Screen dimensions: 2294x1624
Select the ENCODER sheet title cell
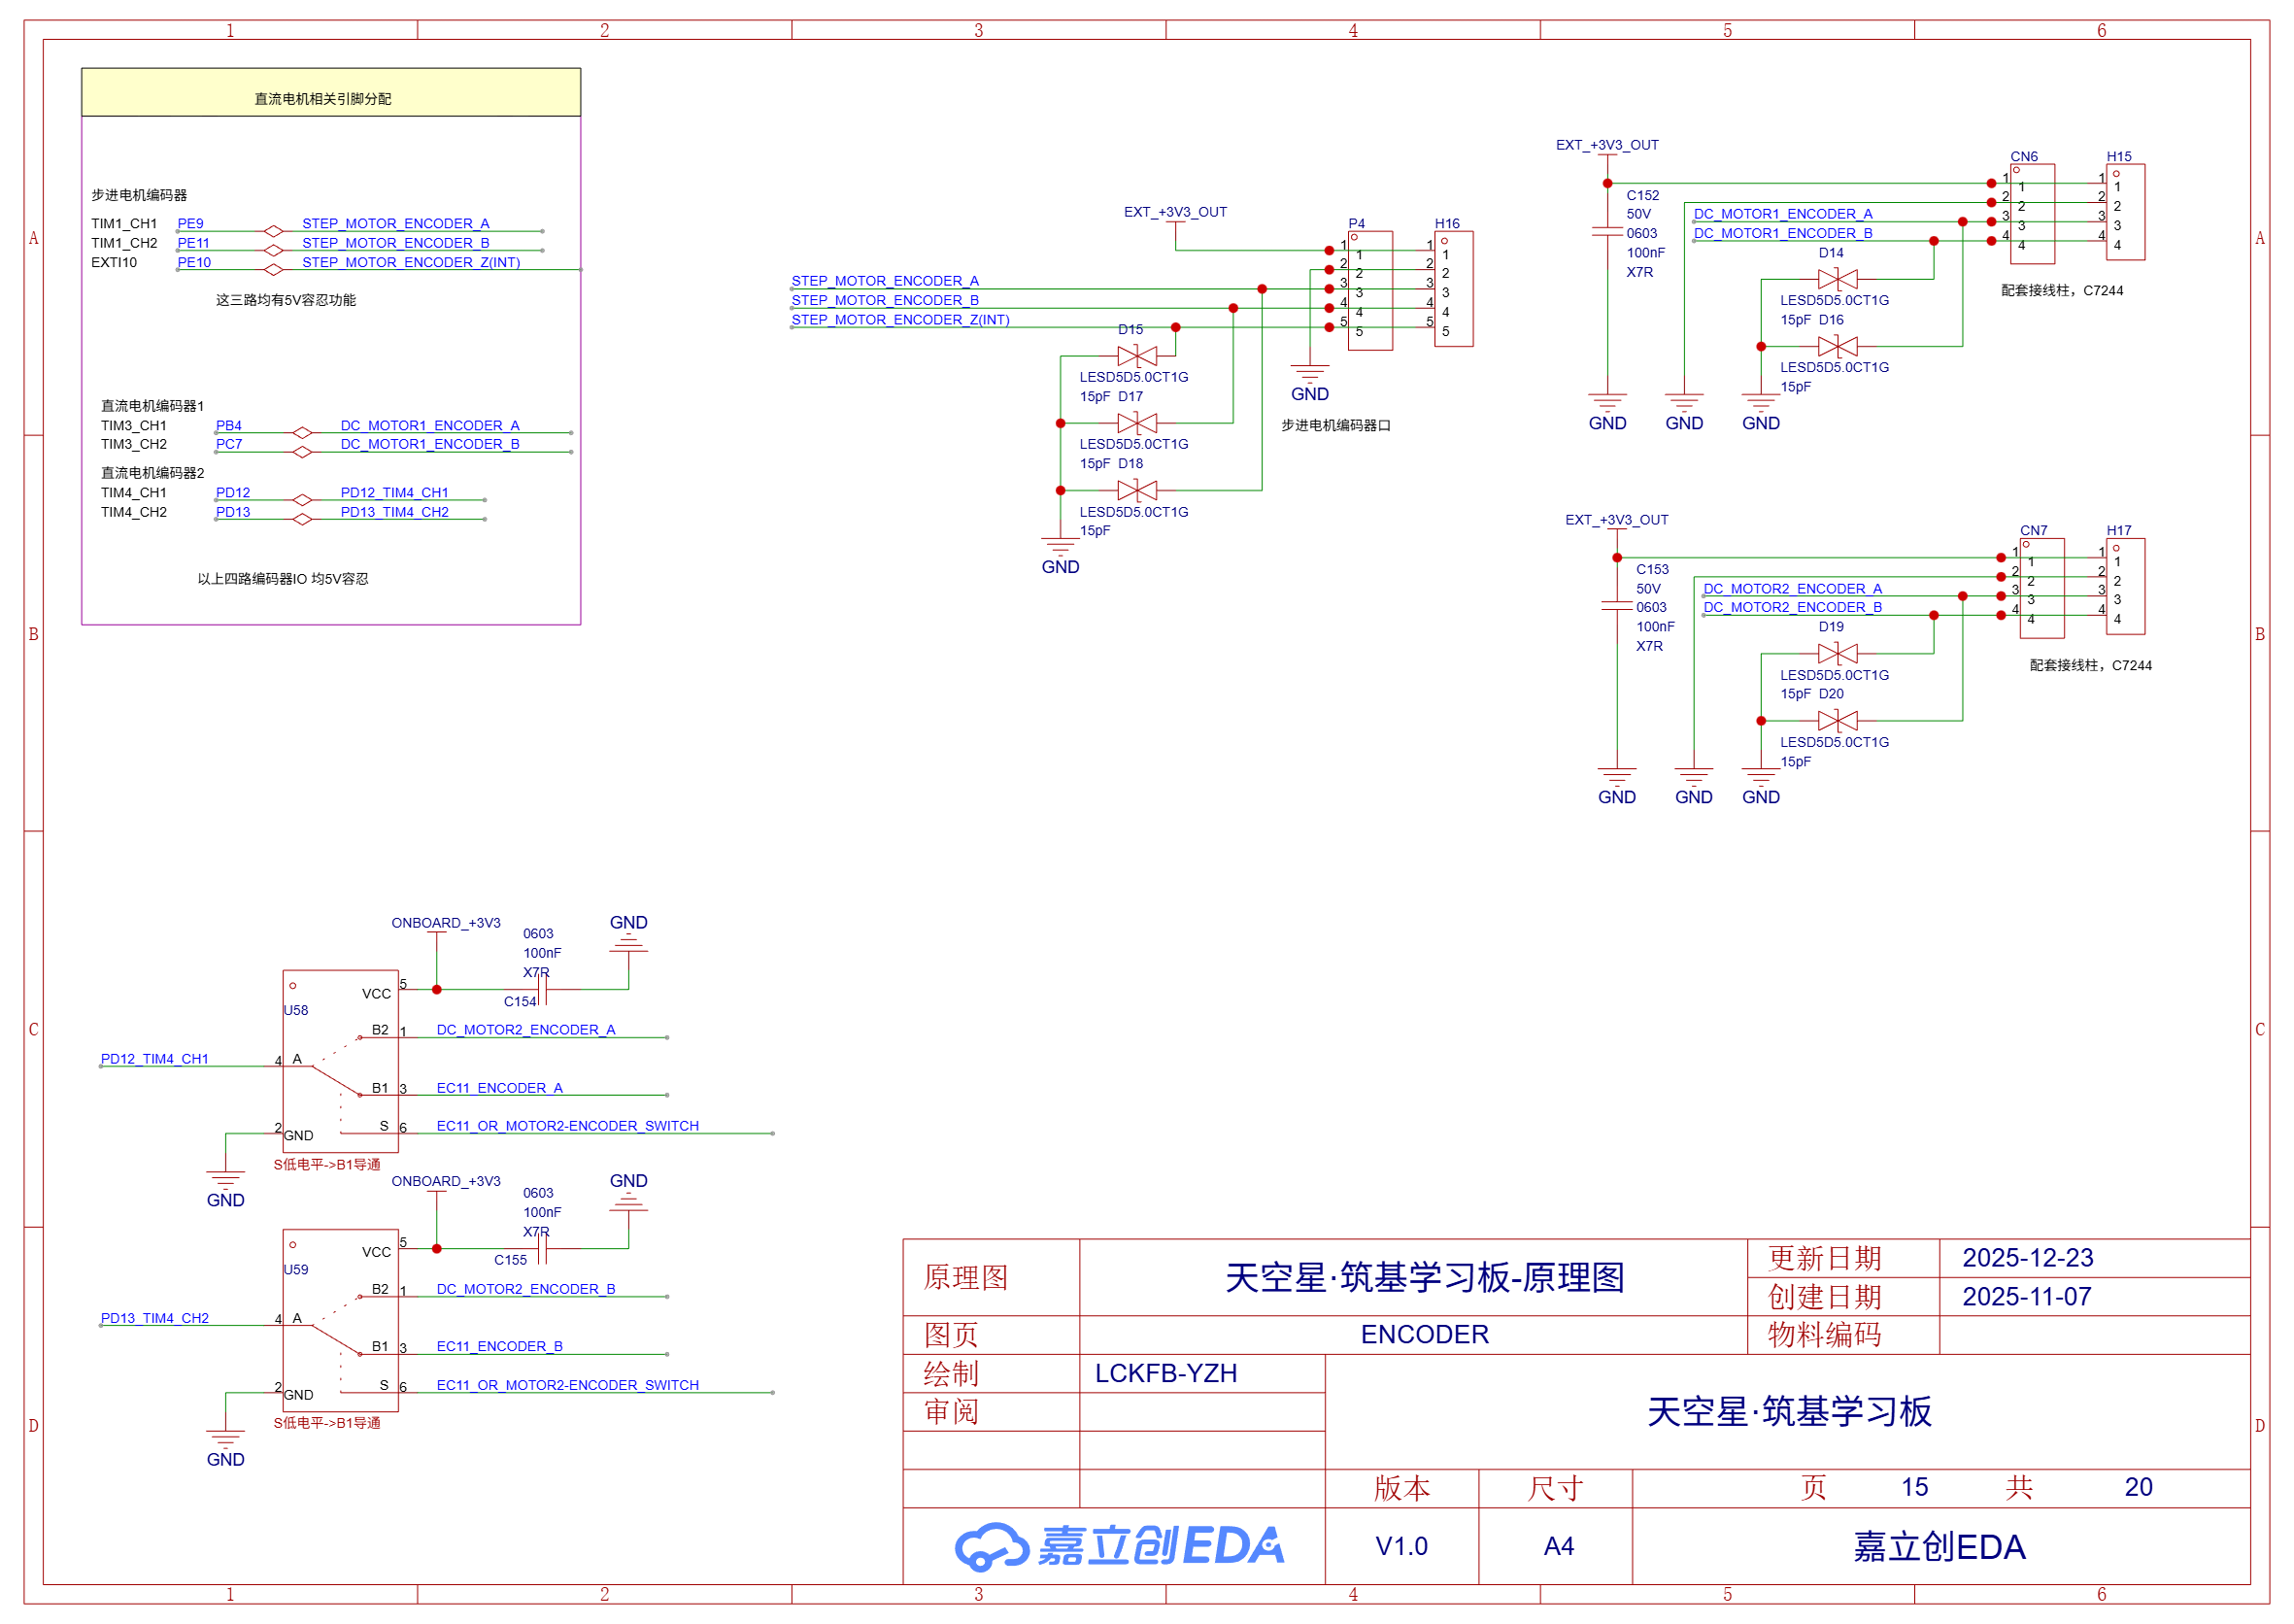click(x=1424, y=1334)
